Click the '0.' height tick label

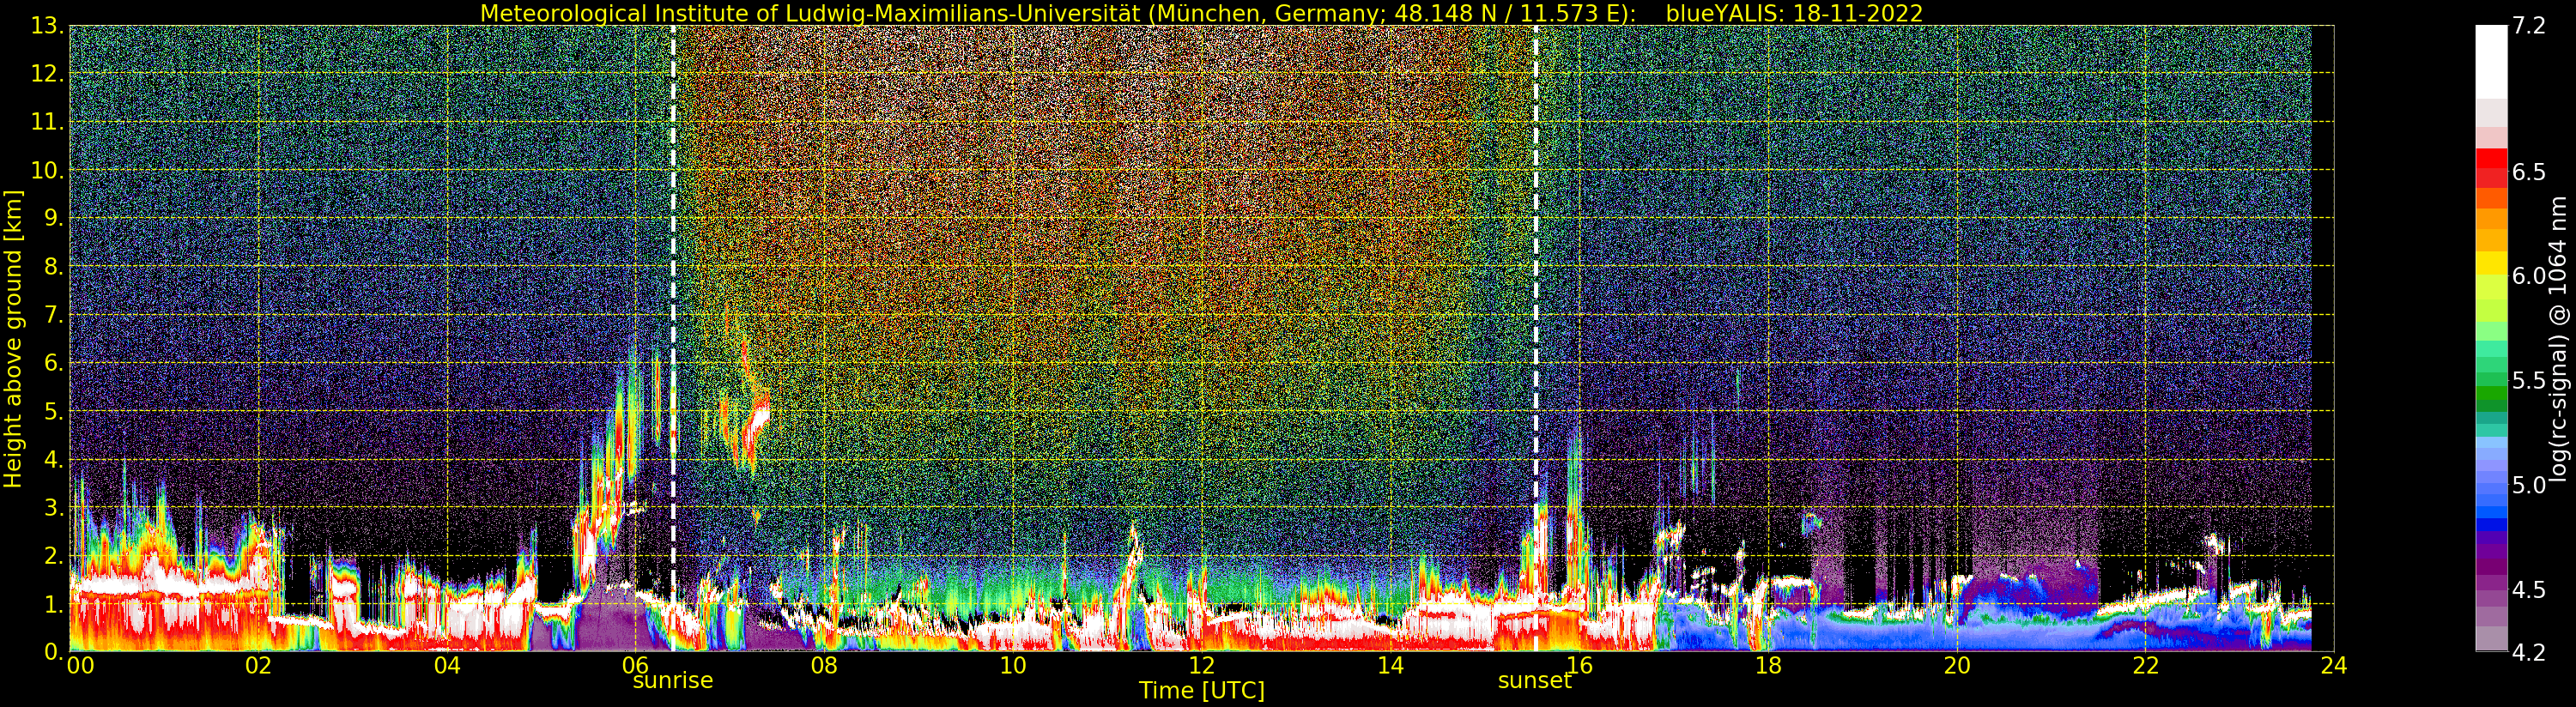[54, 651]
